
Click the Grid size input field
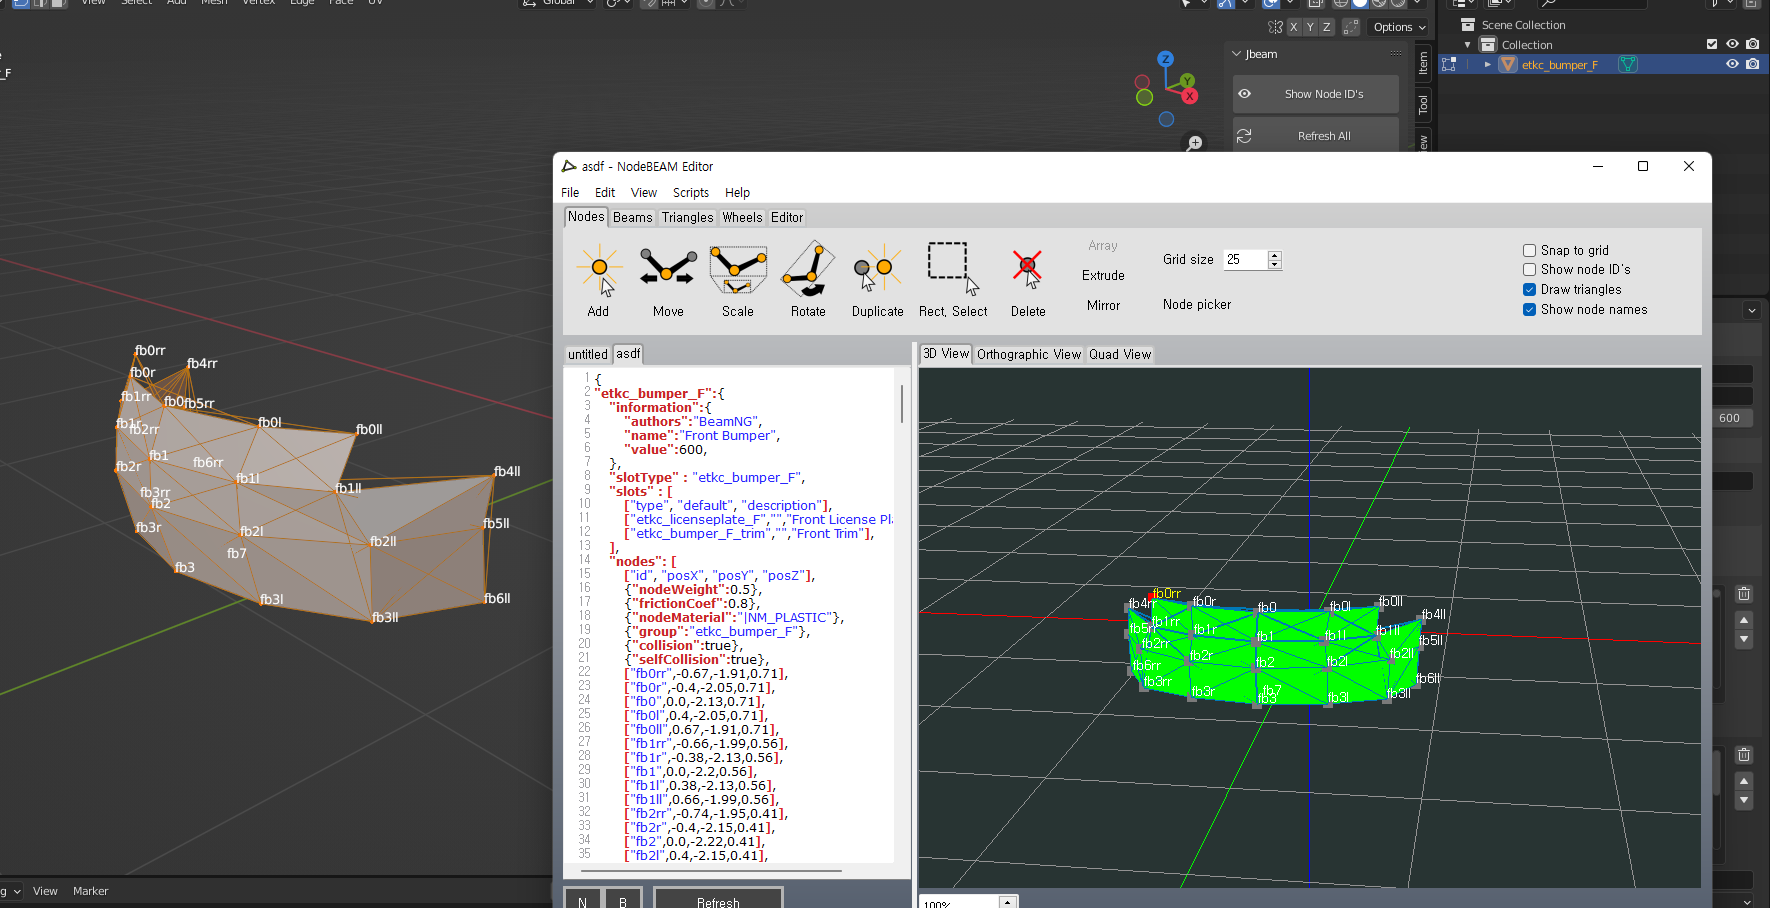click(1244, 260)
